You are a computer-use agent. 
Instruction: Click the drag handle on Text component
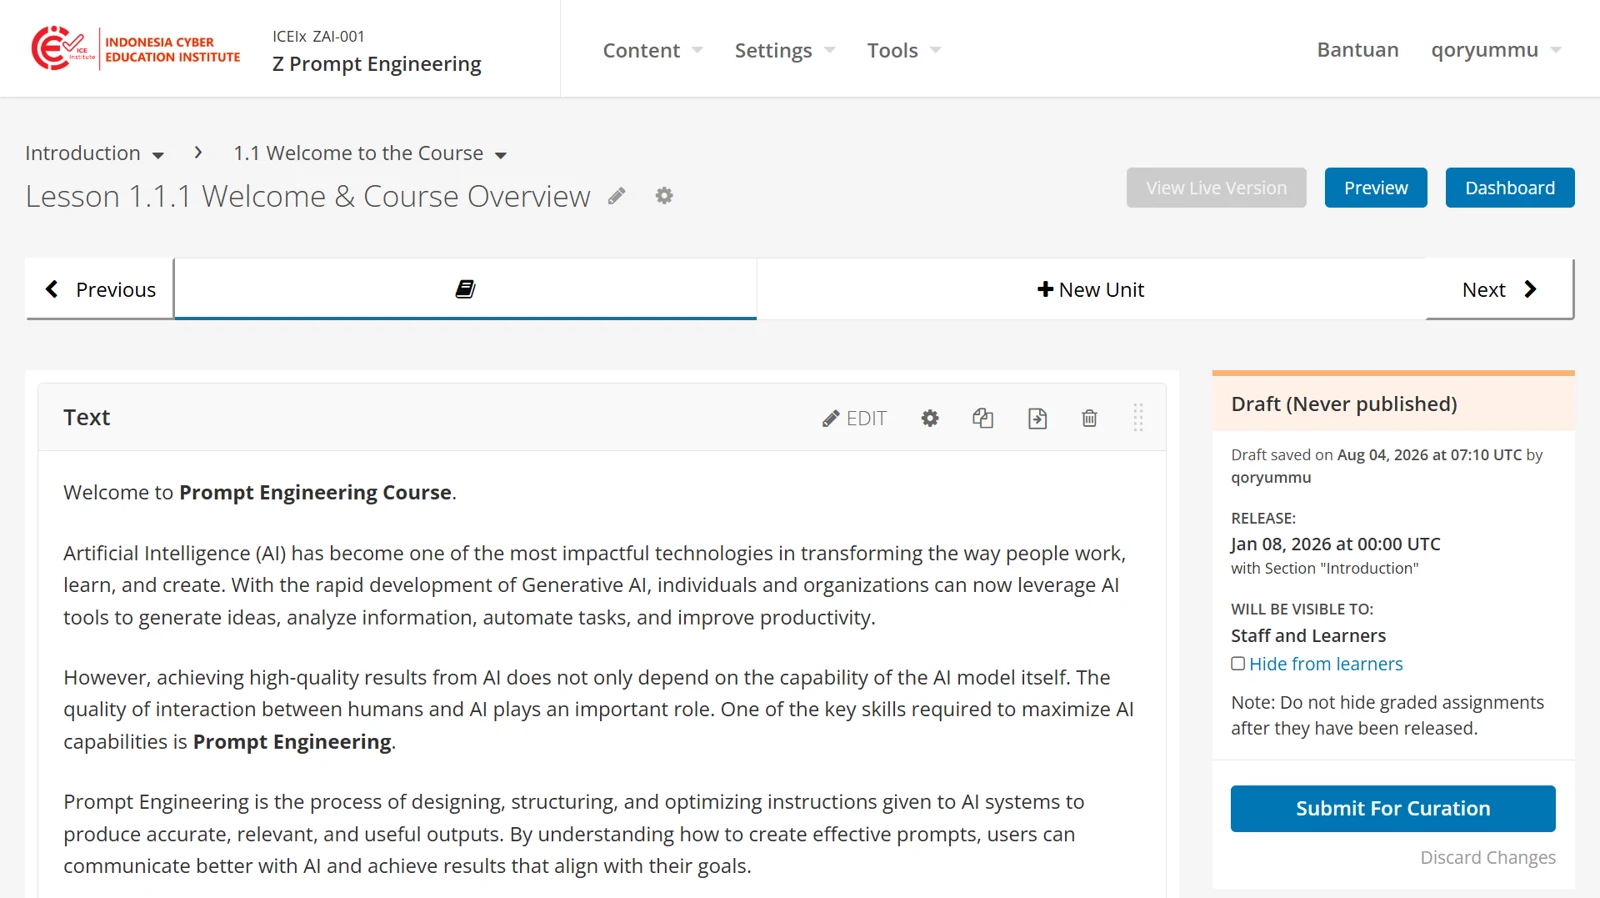point(1138,417)
